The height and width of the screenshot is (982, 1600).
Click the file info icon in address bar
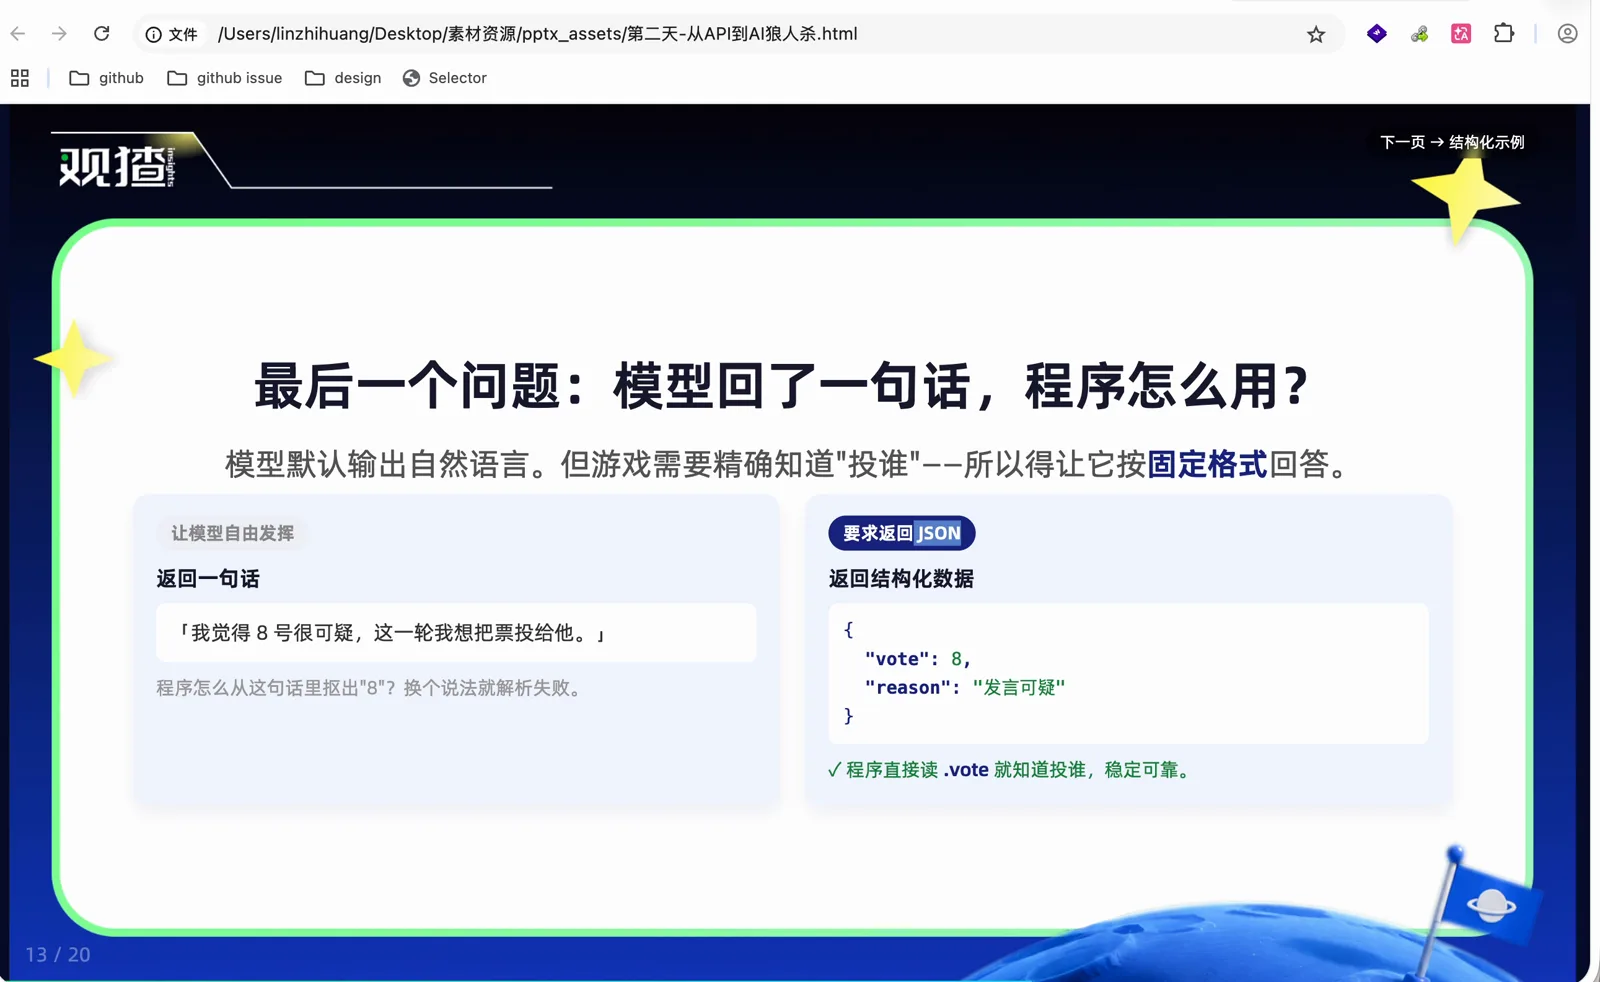[153, 34]
